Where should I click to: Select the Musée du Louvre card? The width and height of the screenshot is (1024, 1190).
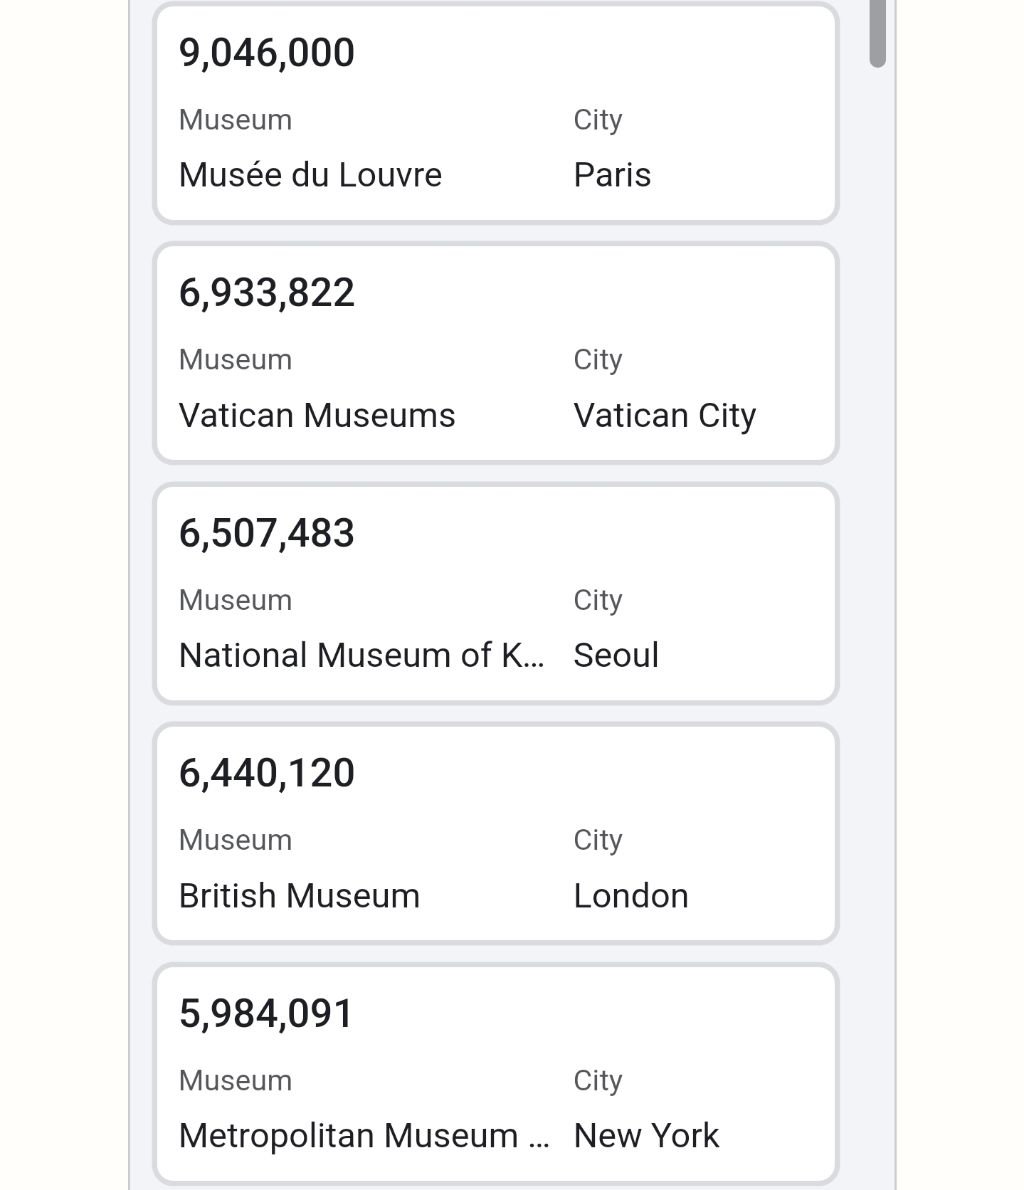point(496,113)
